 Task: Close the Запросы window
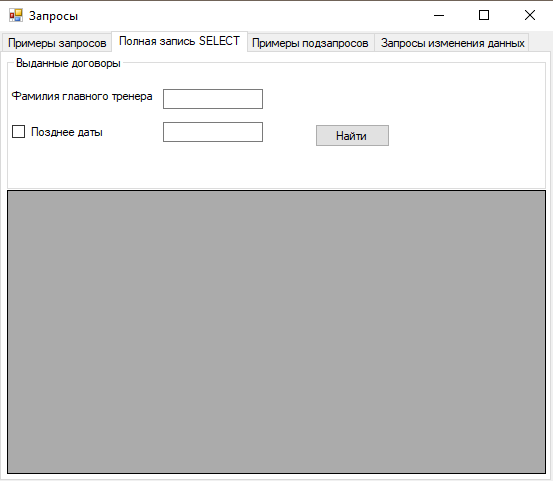pos(530,16)
